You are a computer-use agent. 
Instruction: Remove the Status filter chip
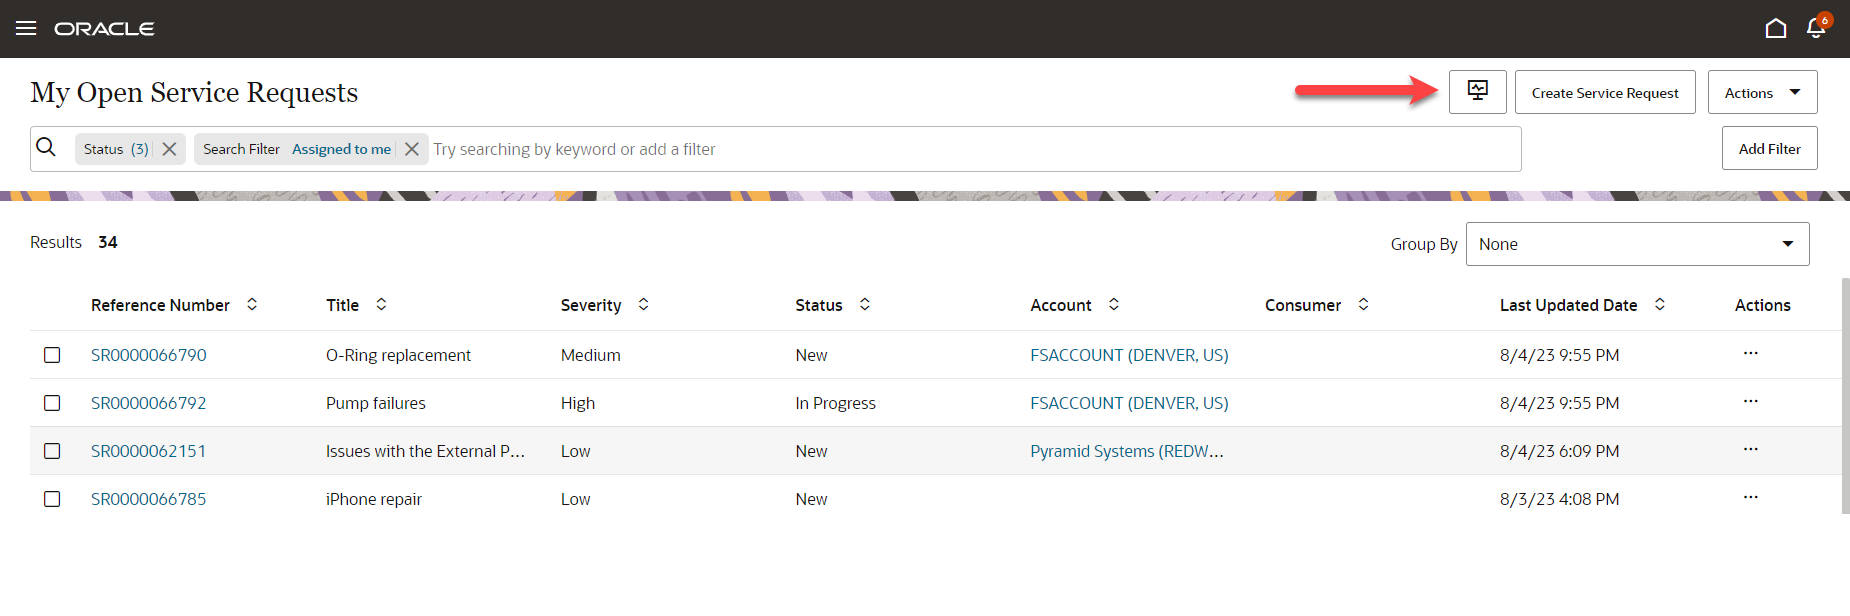[170, 149]
